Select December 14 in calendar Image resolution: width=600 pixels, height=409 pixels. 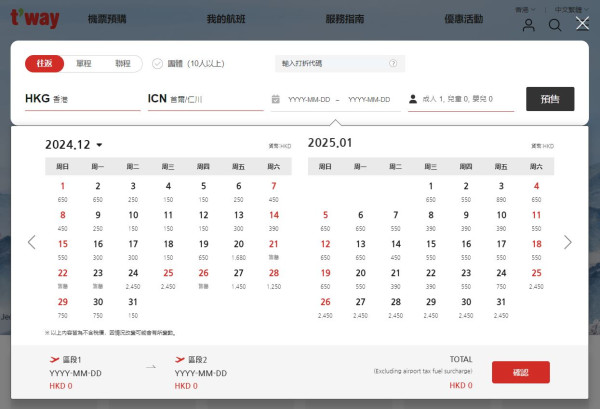[274, 221]
